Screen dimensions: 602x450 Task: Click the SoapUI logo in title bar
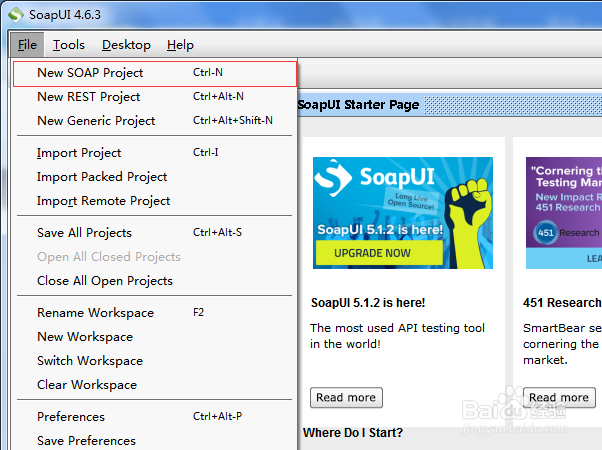[x=16, y=15]
